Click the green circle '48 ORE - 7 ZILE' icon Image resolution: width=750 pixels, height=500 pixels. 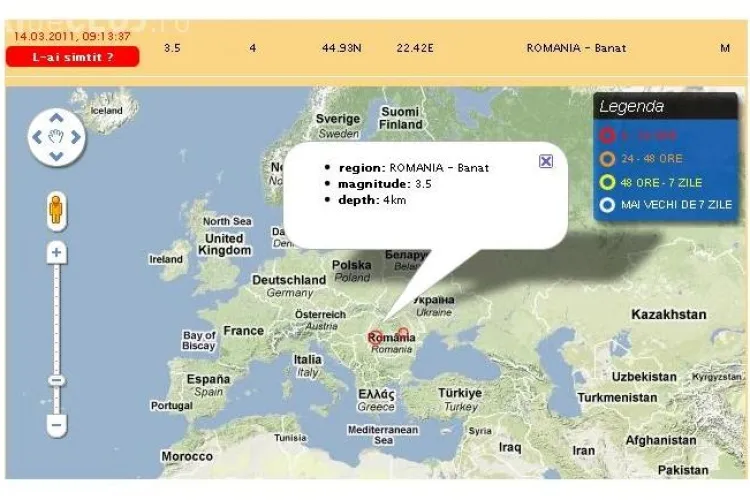pos(607,182)
